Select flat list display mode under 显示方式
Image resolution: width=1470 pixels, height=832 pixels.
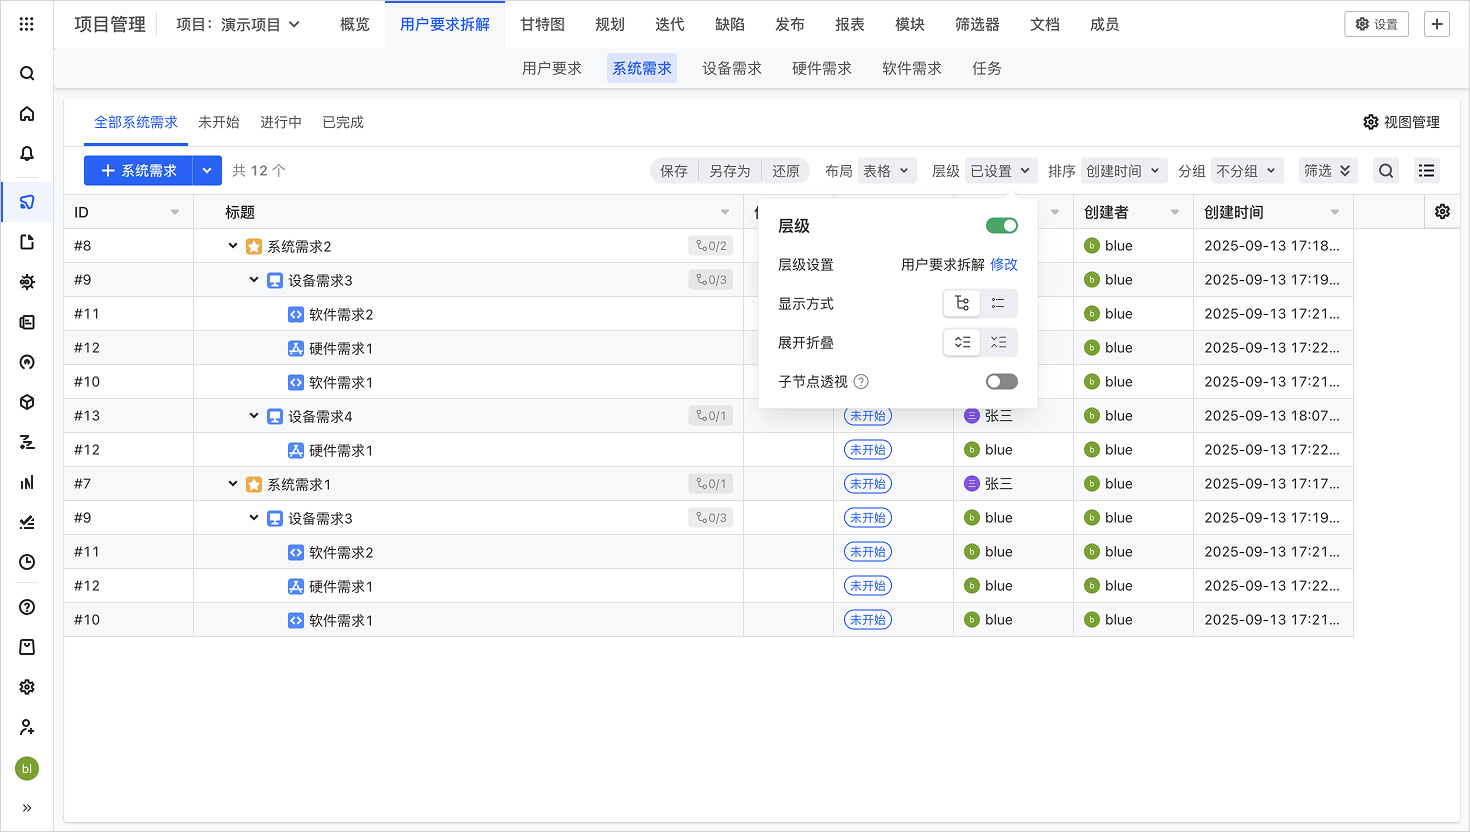[x=998, y=303]
